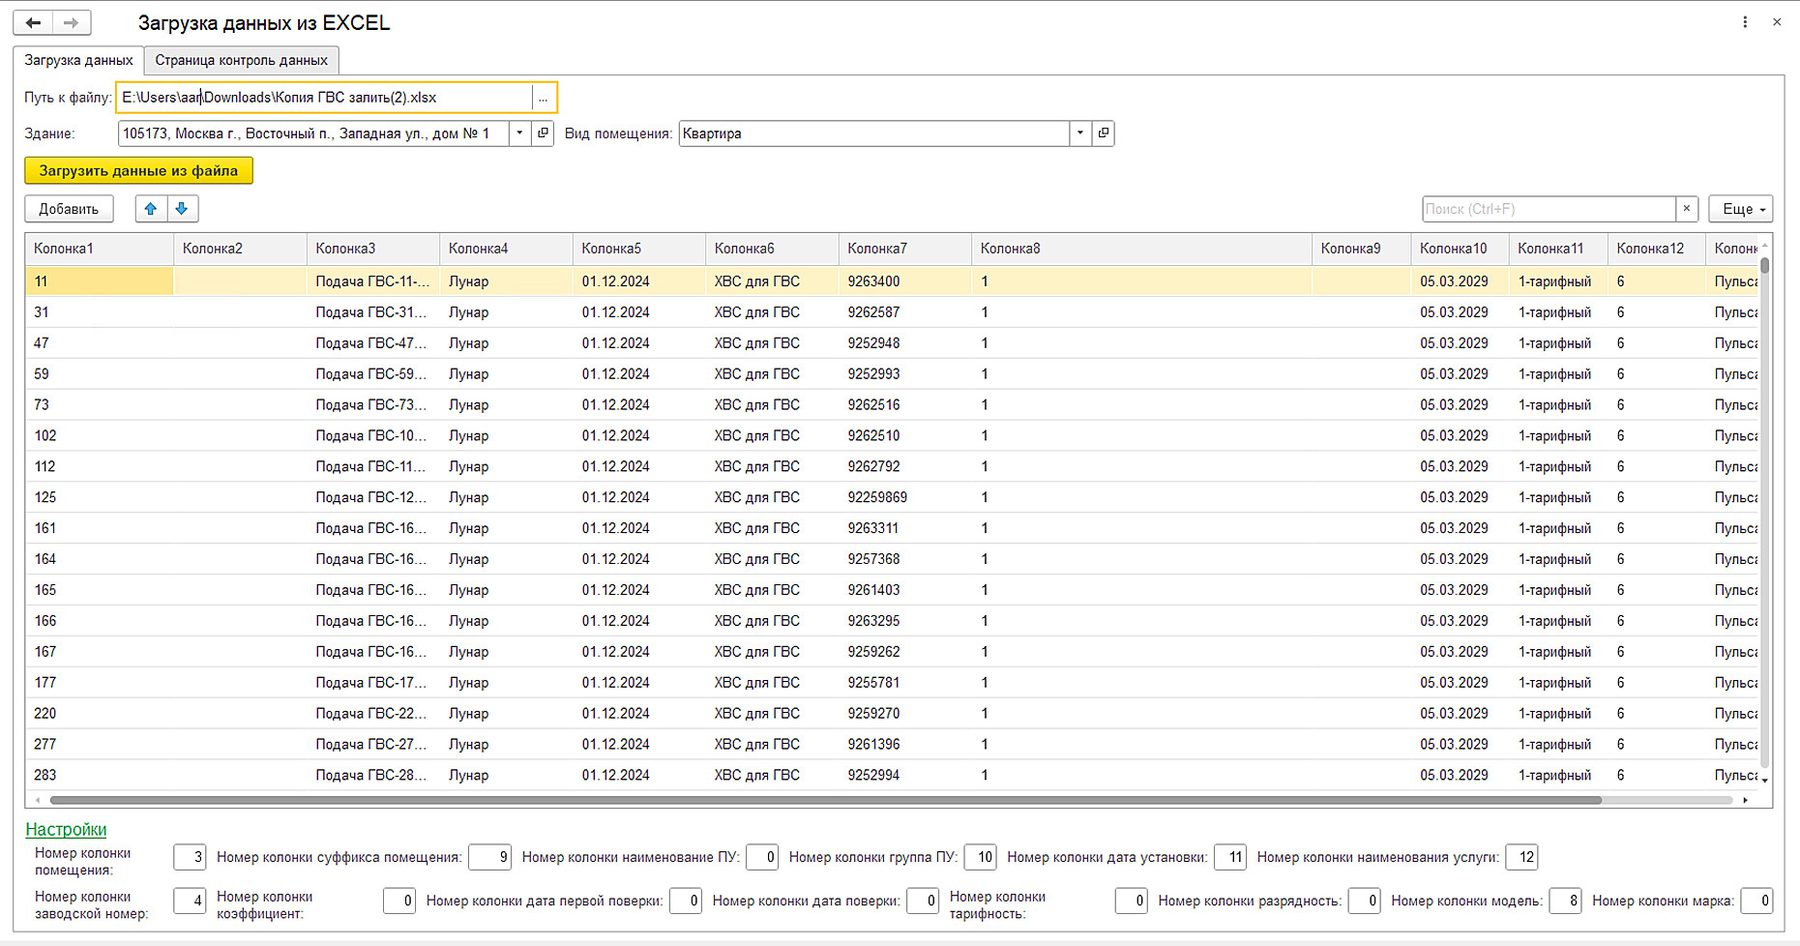Focus the Путь к файлу input field
The image size is (1800, 946).
point(325,98)
